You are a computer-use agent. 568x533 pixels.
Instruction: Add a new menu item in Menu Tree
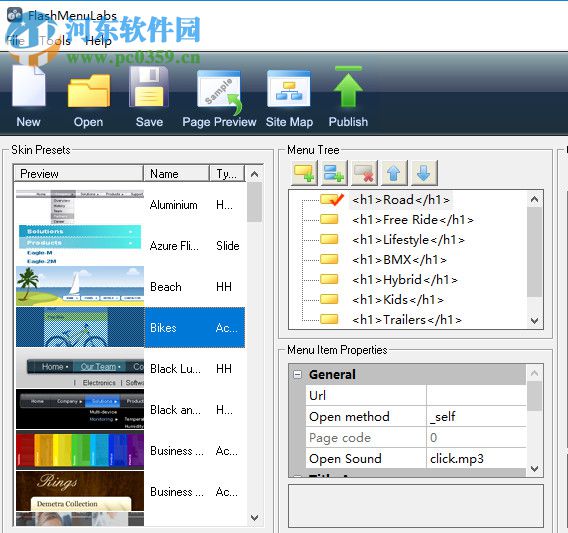click(x=304, y=173)
